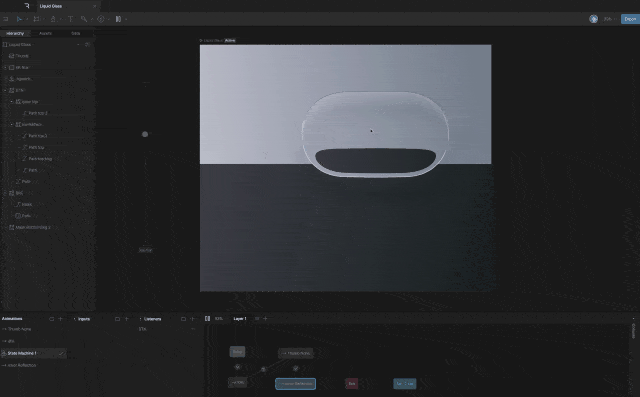The width and height of the screenshot is (640, 397).
Task: Add a folder in Inputs panel
Action: click(117, 319)
